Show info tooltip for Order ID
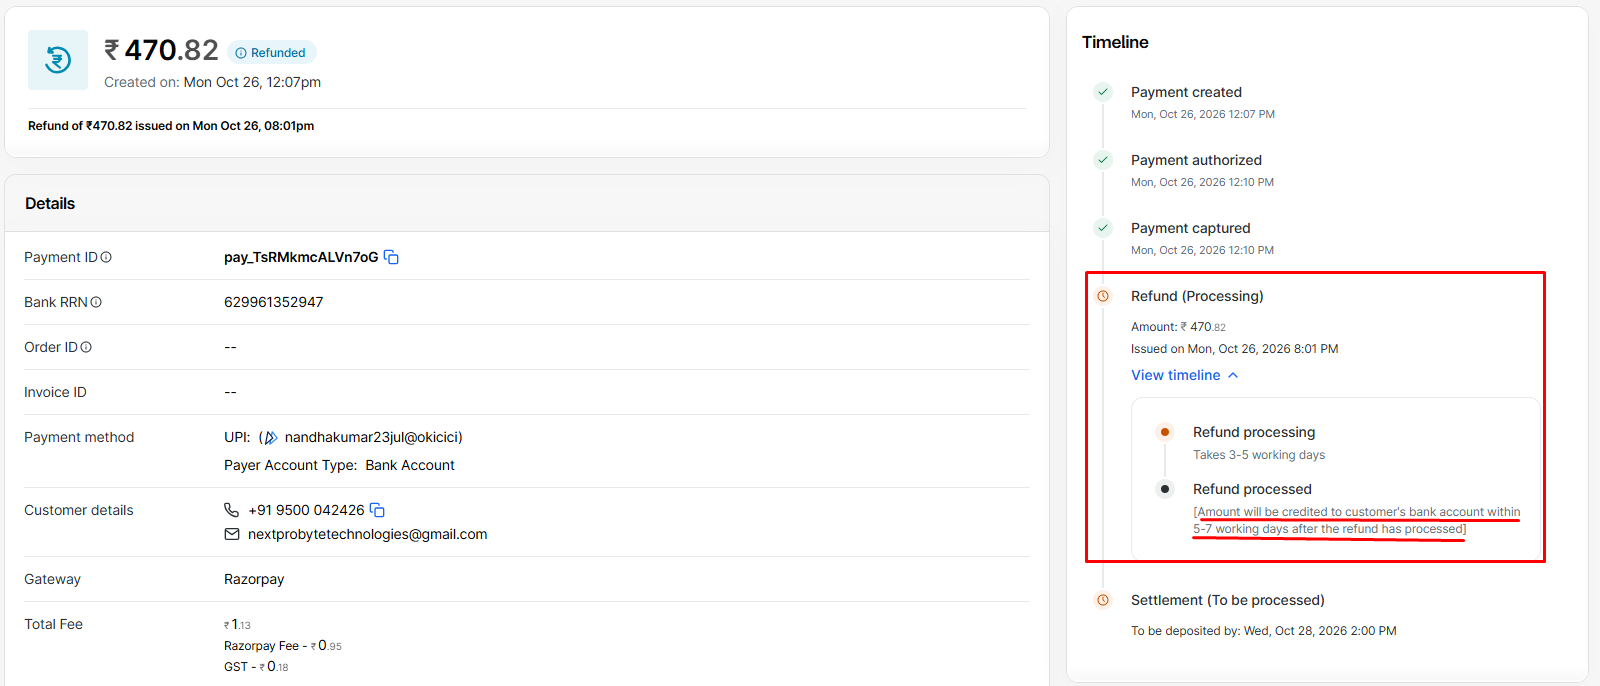This screenshot has width=1600, height=686. click(x=86, y=347)
